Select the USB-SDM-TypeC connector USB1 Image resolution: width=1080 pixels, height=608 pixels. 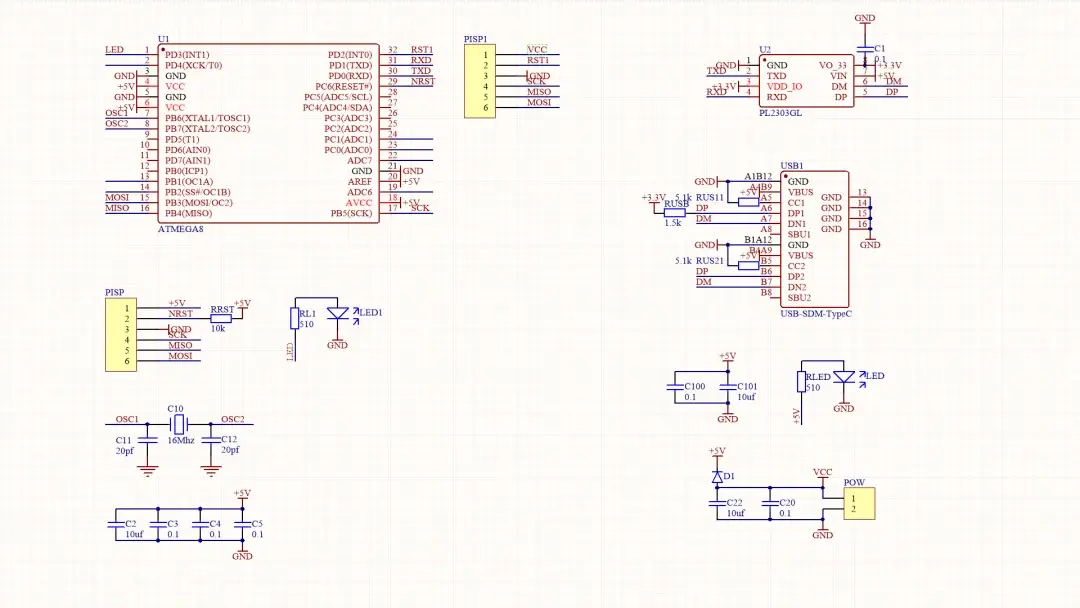coord(814,239)
